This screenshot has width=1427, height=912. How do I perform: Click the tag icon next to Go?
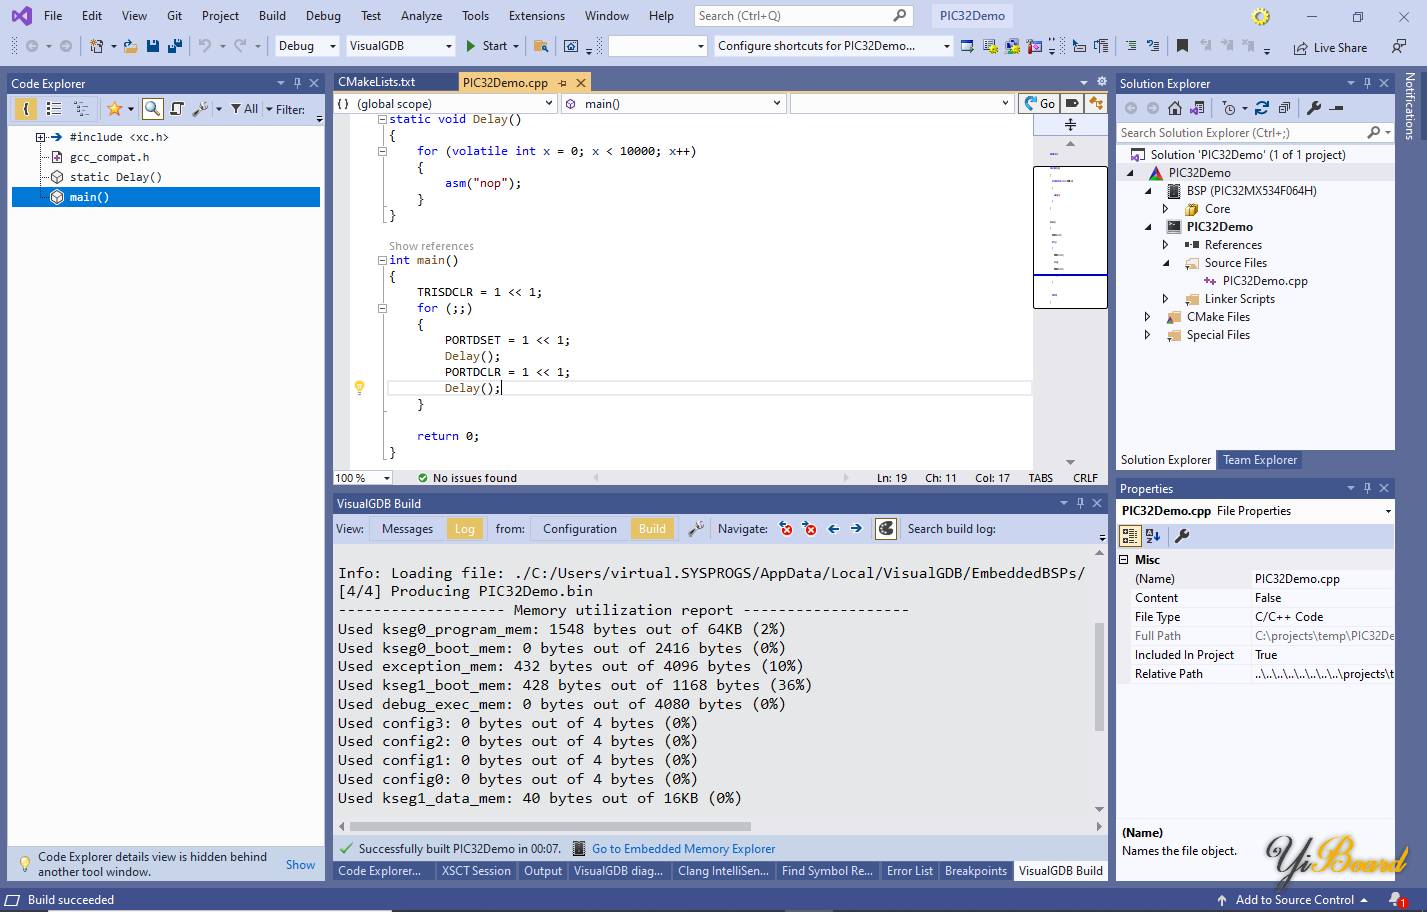click(x=1072, y=103)
